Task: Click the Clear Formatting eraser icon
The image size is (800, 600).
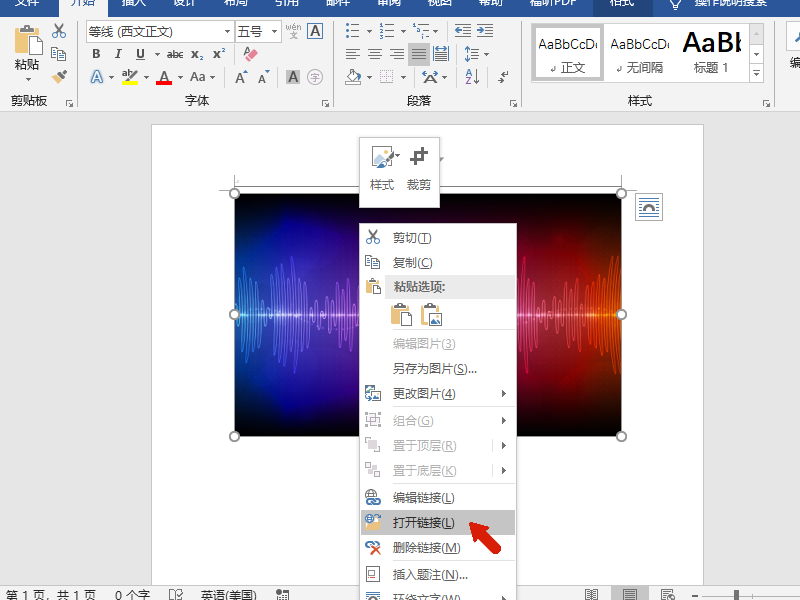Action: pyautogui.click(x=250, y=54)
